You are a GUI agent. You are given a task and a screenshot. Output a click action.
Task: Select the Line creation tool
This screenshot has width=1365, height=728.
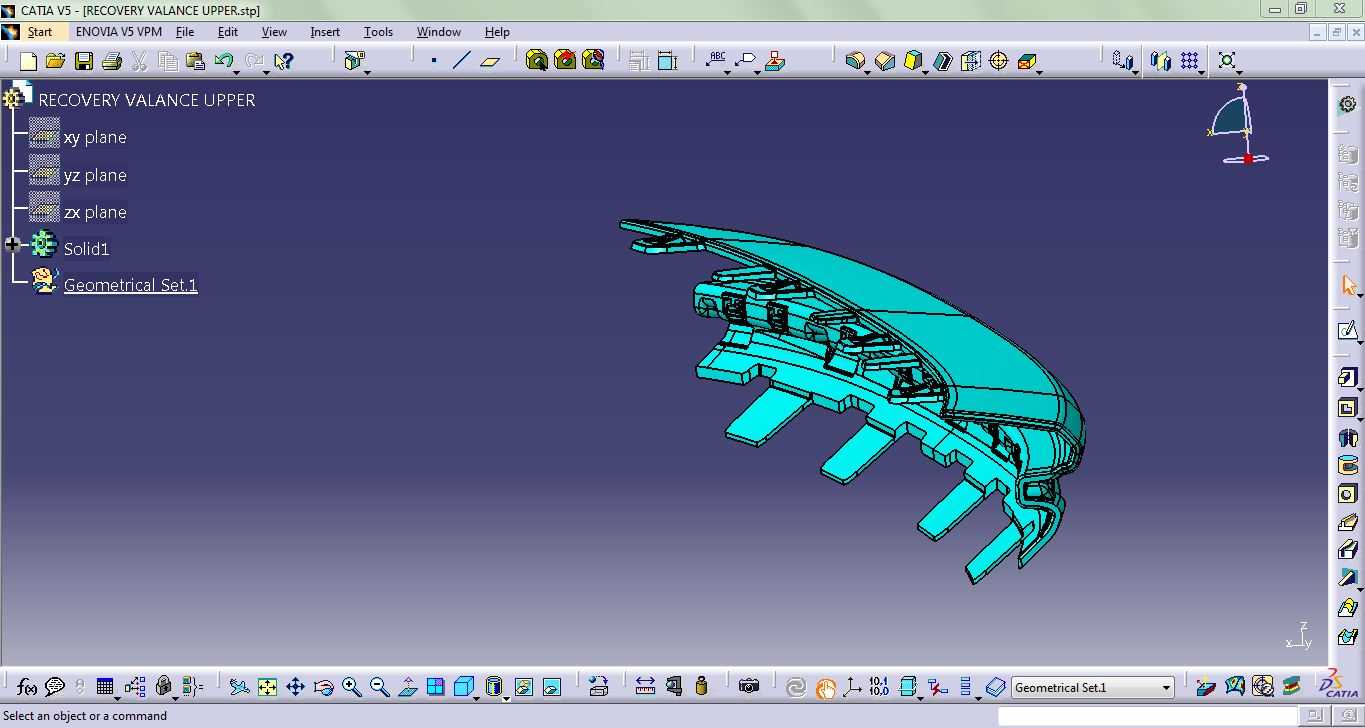coord(461,61)
